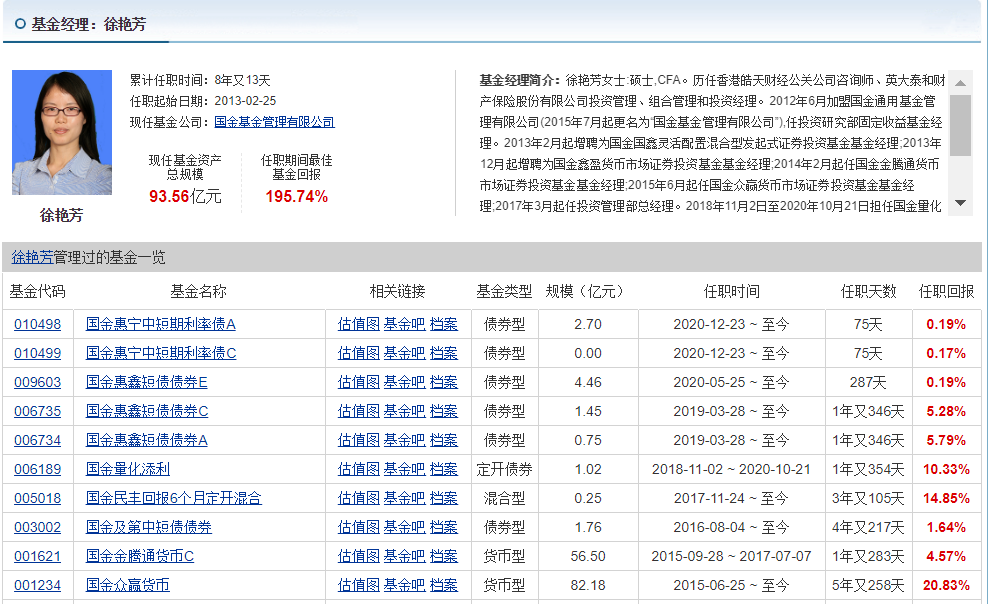Open 估值图 for fund 003002
The width and height of the screenshot is (988, 604).
359,527
